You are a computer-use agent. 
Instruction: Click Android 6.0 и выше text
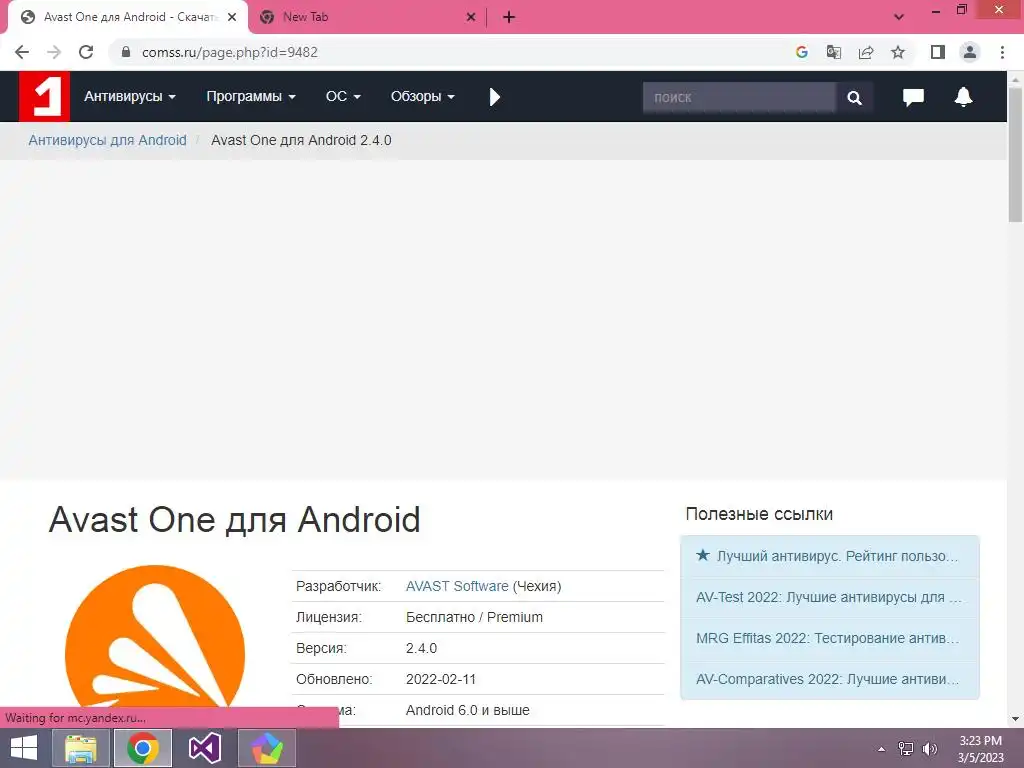pos(468,710)
